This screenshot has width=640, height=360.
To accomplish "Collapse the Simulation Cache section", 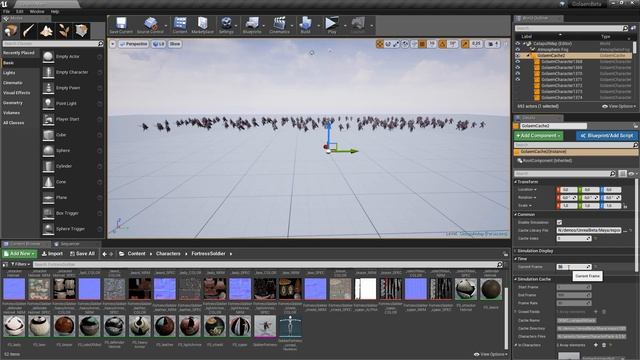I will click(516, 279).
